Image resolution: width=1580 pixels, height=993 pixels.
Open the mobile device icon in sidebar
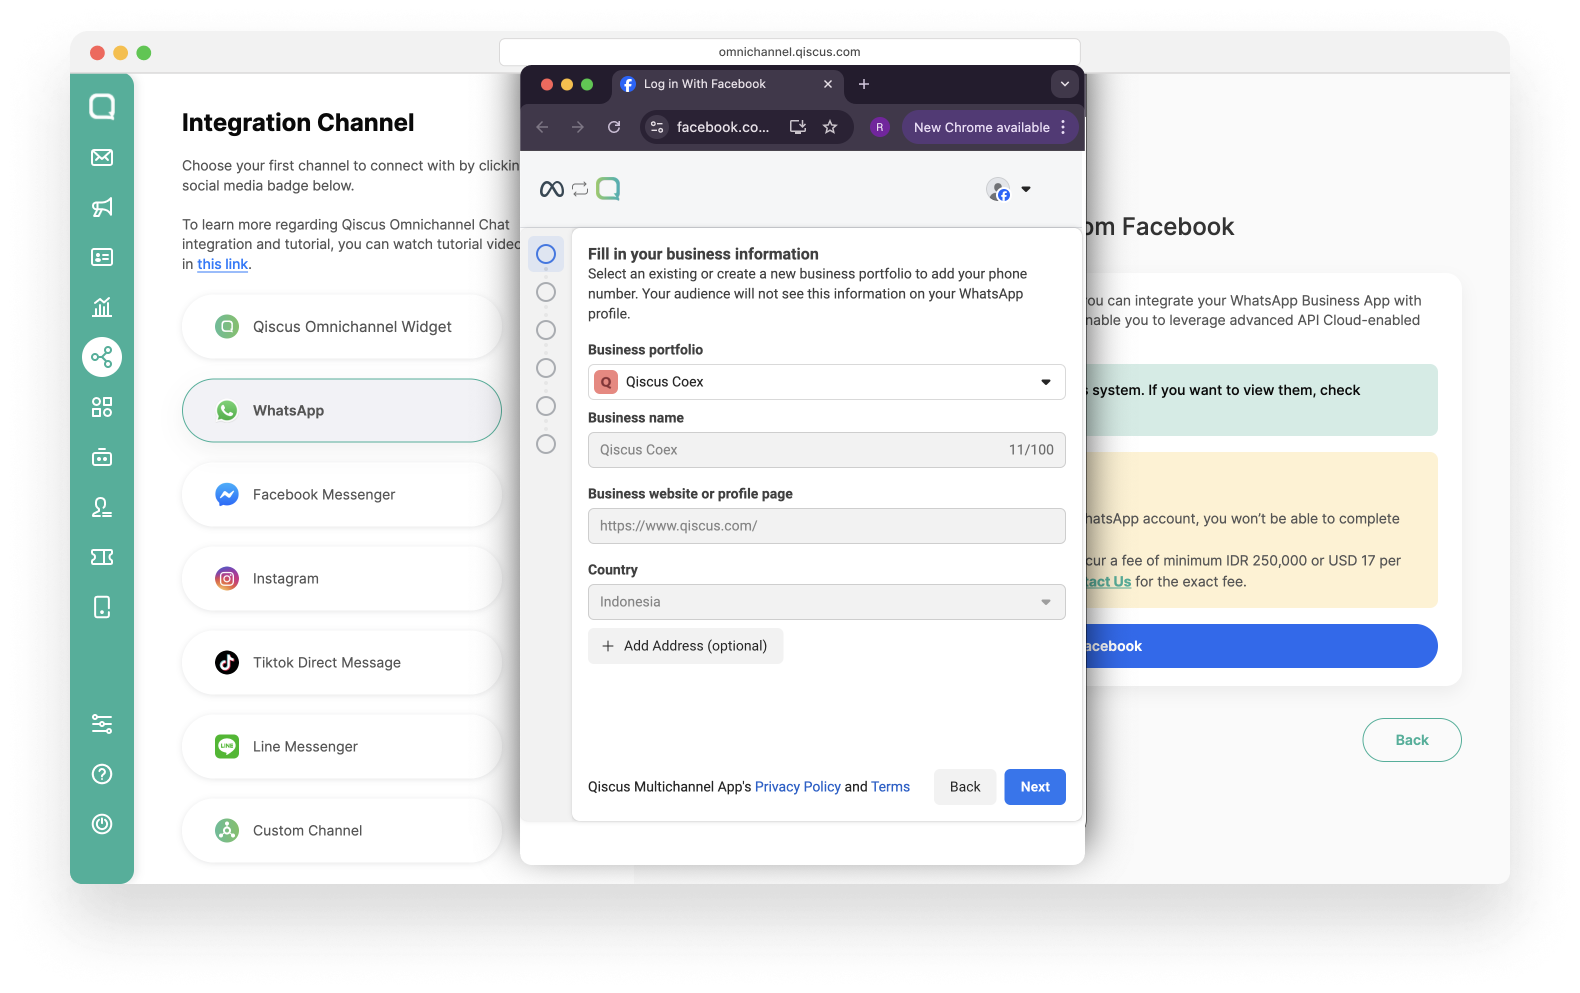[x=102, y=607]
